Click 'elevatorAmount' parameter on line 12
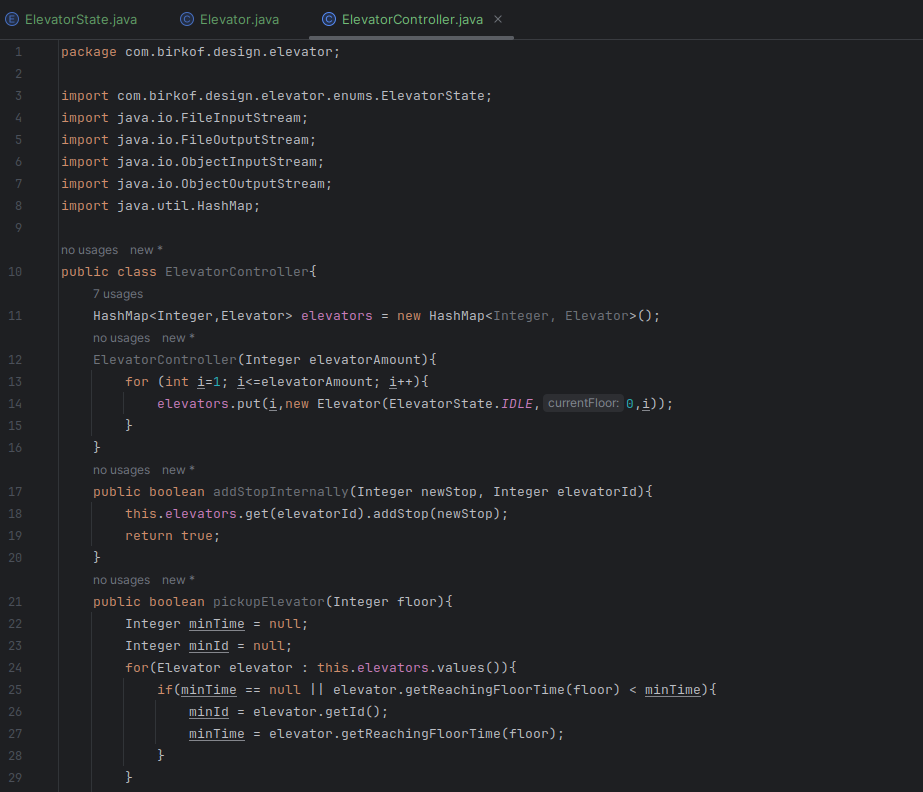 [365, 360]
